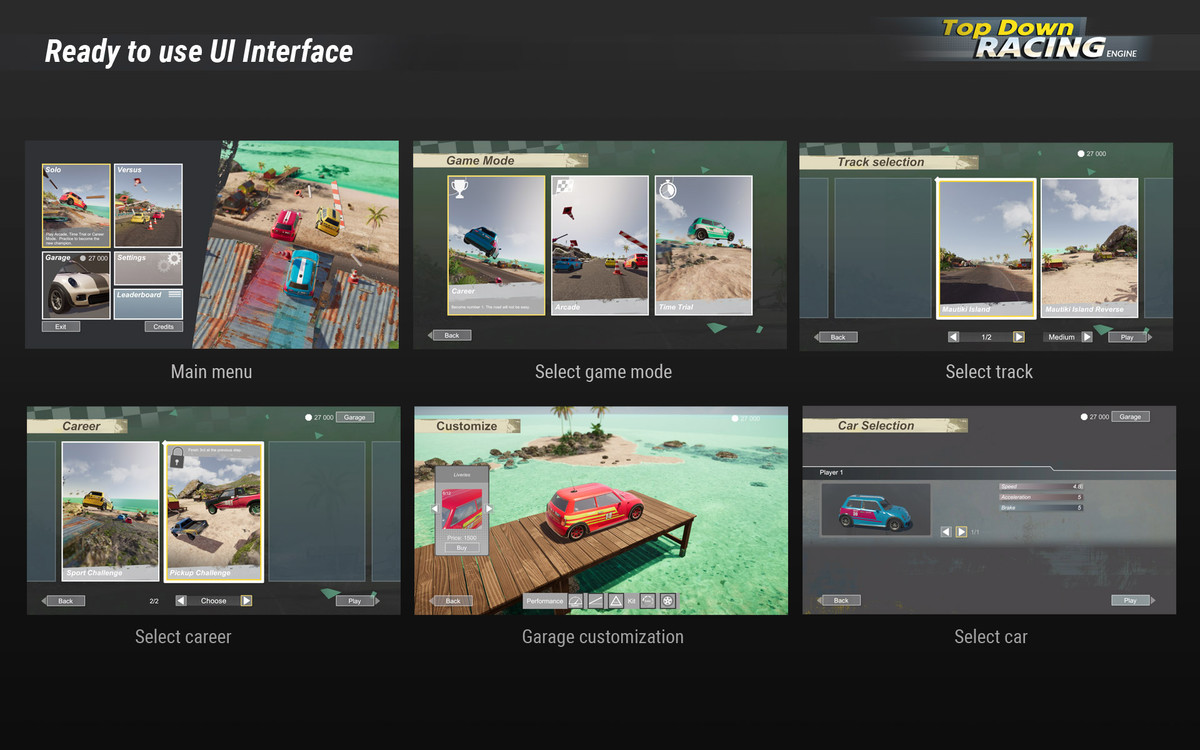Click left arrow beside Choose in Career
The width and height of the screenshot is (1200, 750).
pyautogui.click(x=181, y=601)
